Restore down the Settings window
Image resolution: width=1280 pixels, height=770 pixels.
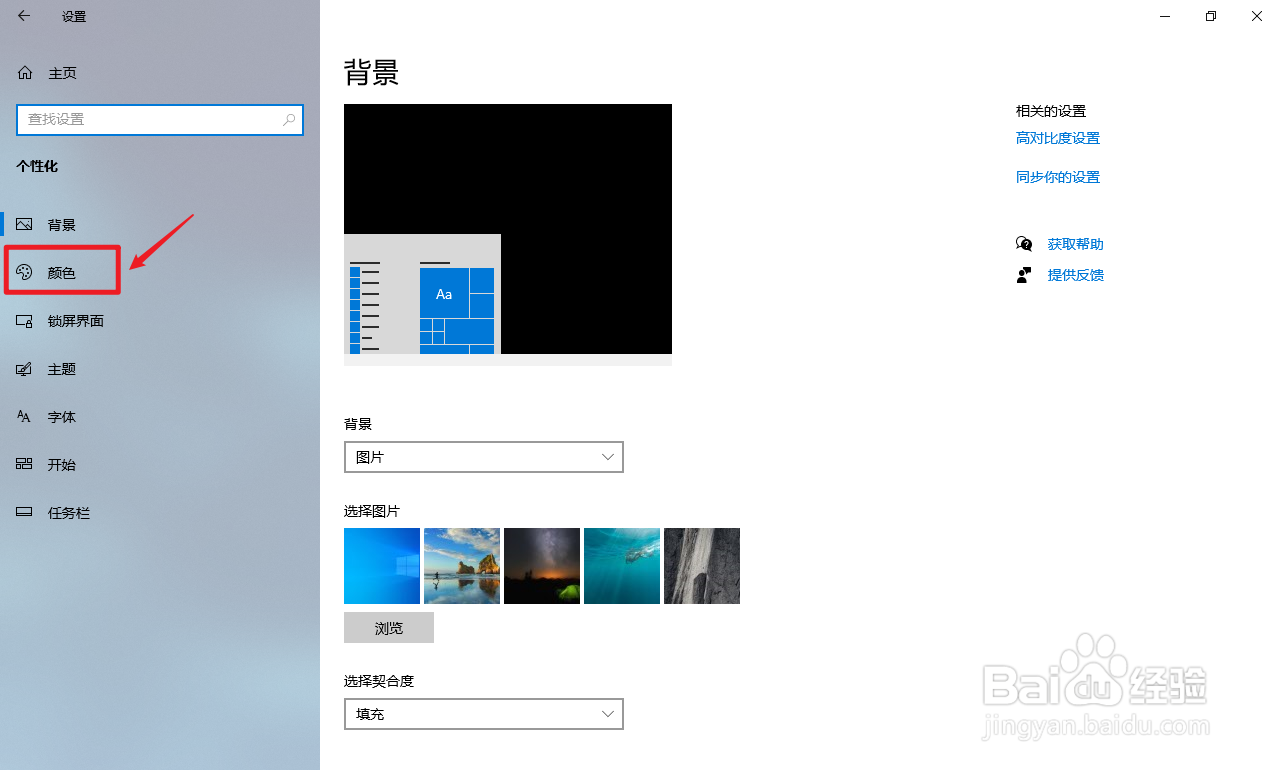pos(1211,16)
